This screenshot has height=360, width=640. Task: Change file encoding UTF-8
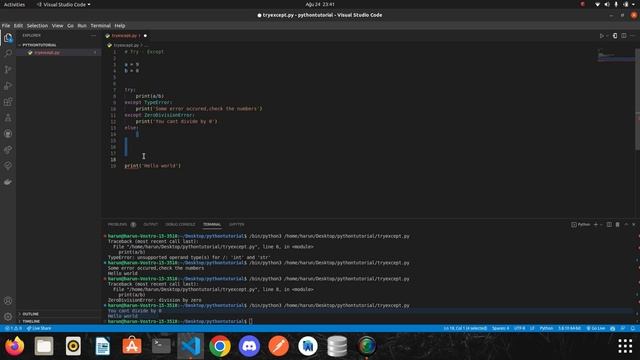(520, 328)
